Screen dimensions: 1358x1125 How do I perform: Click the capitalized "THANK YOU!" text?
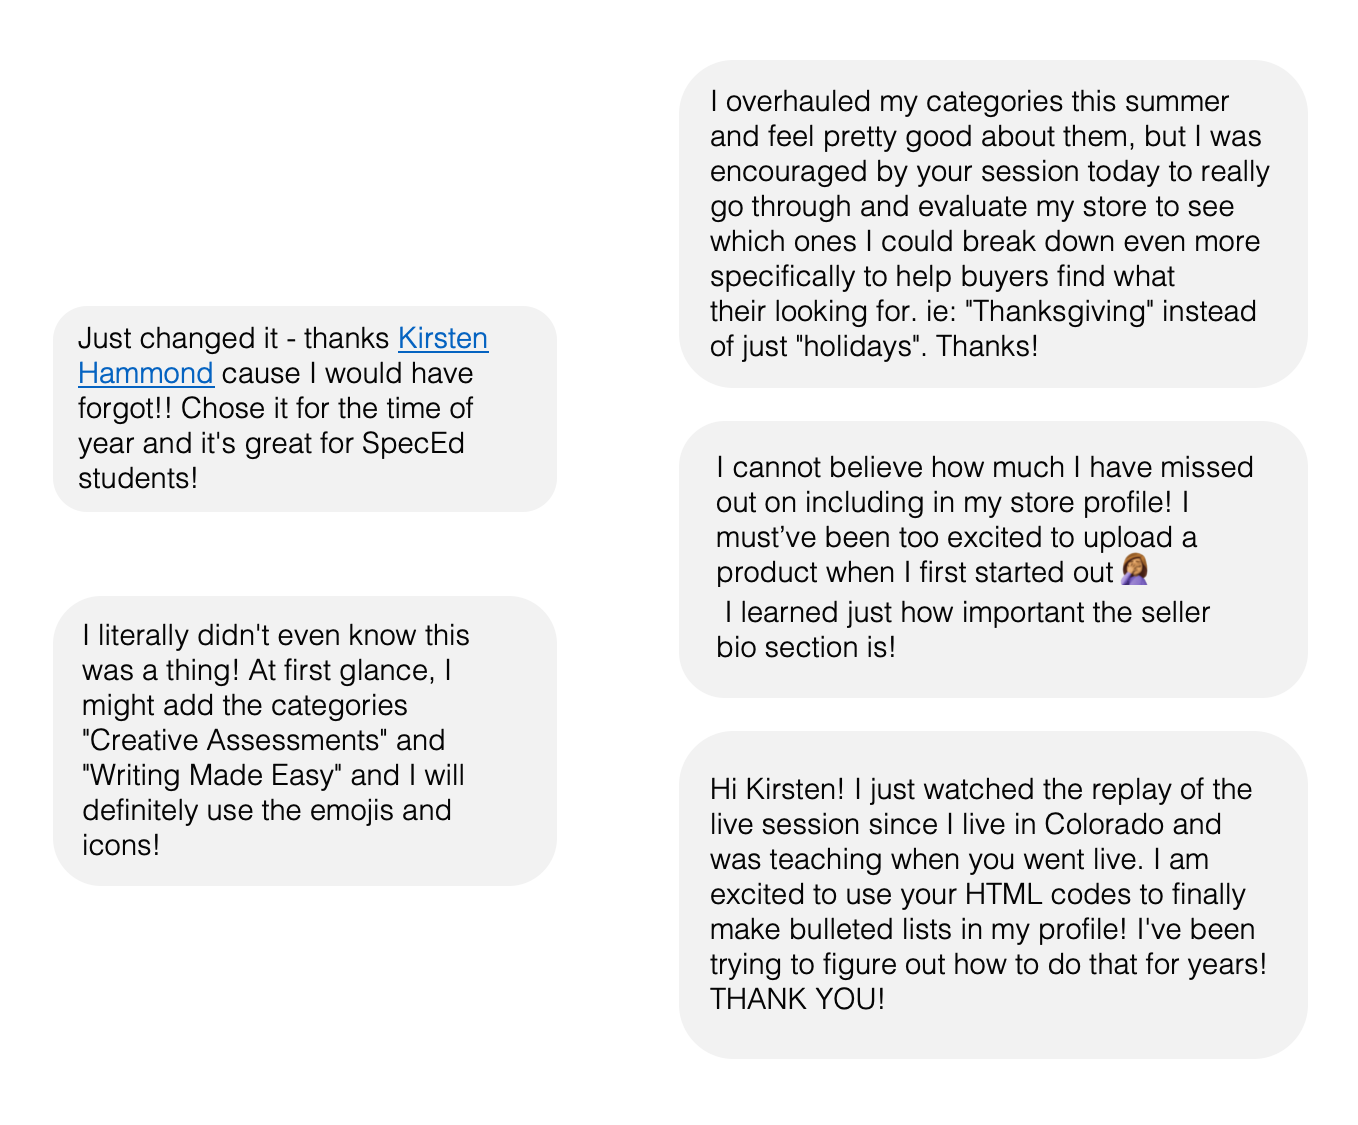[x=797, y=999]
